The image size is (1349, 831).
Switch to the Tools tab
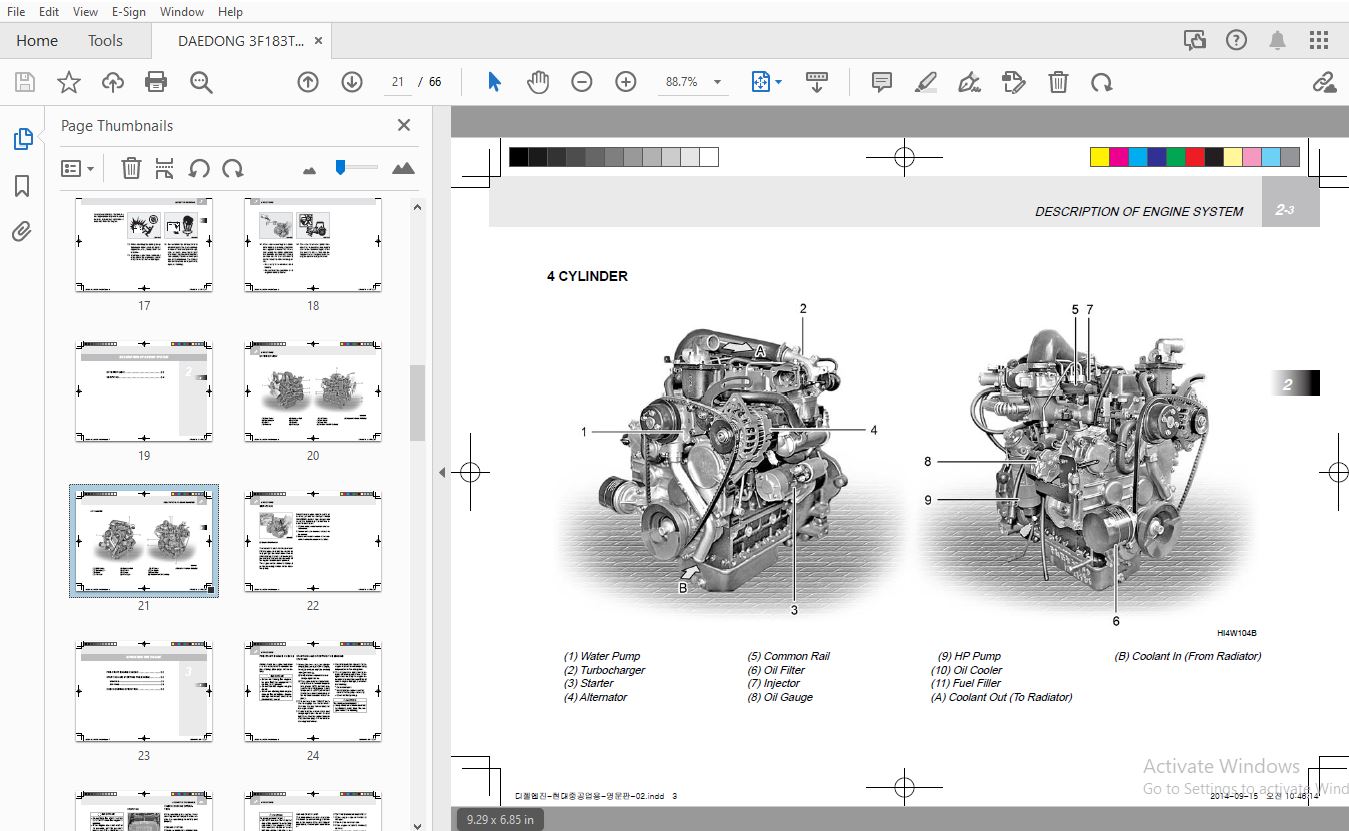click(105, 41)
